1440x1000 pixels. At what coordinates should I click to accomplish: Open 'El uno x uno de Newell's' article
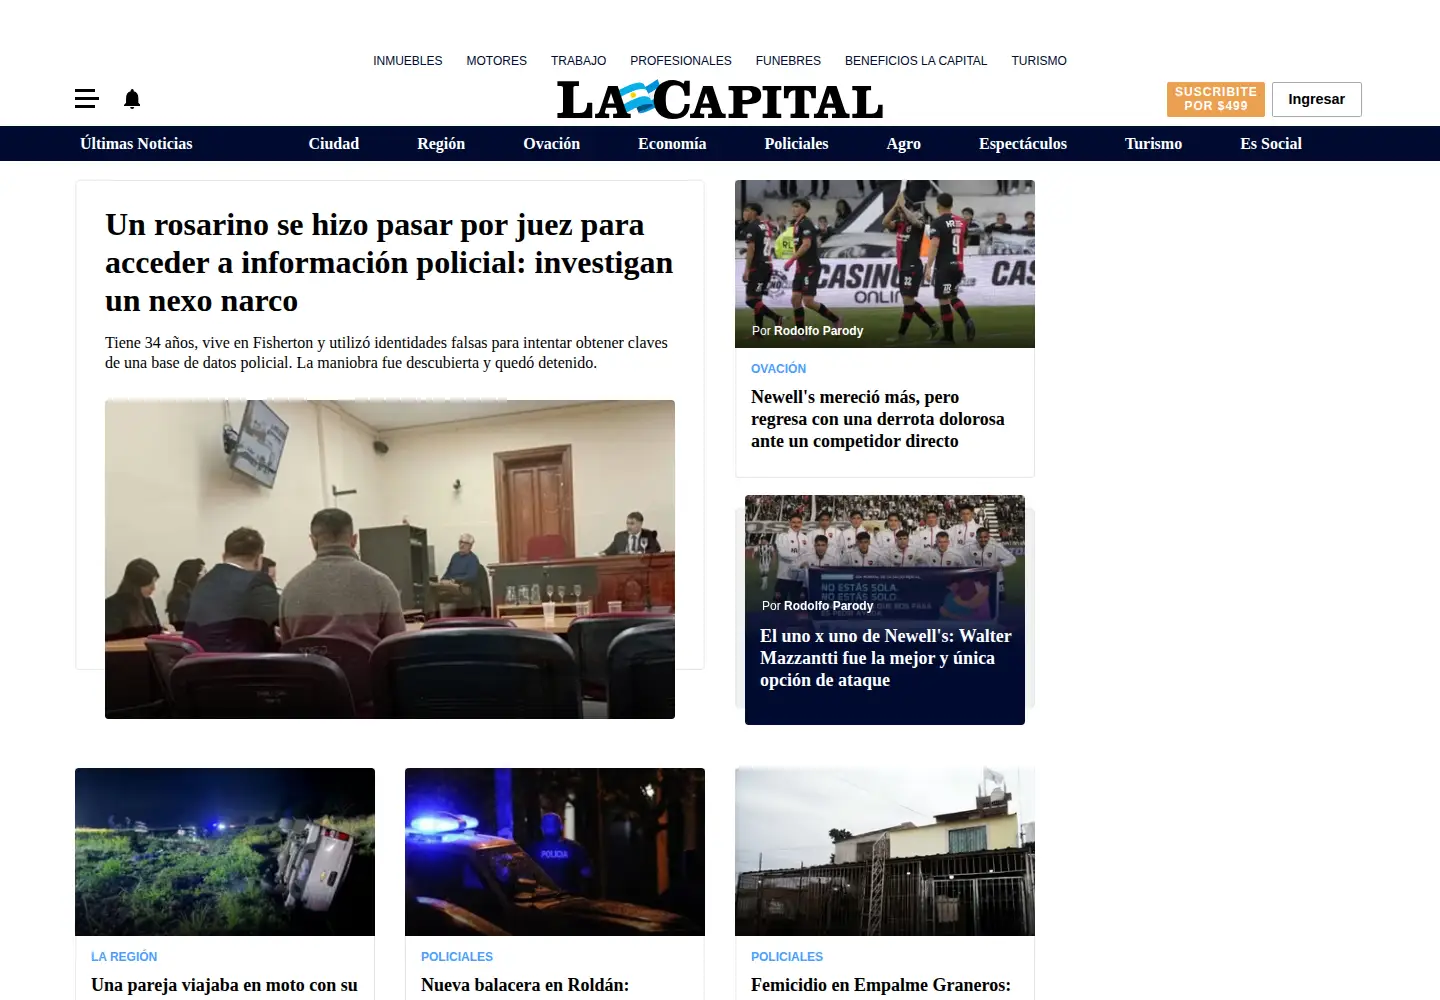point(885,658)
